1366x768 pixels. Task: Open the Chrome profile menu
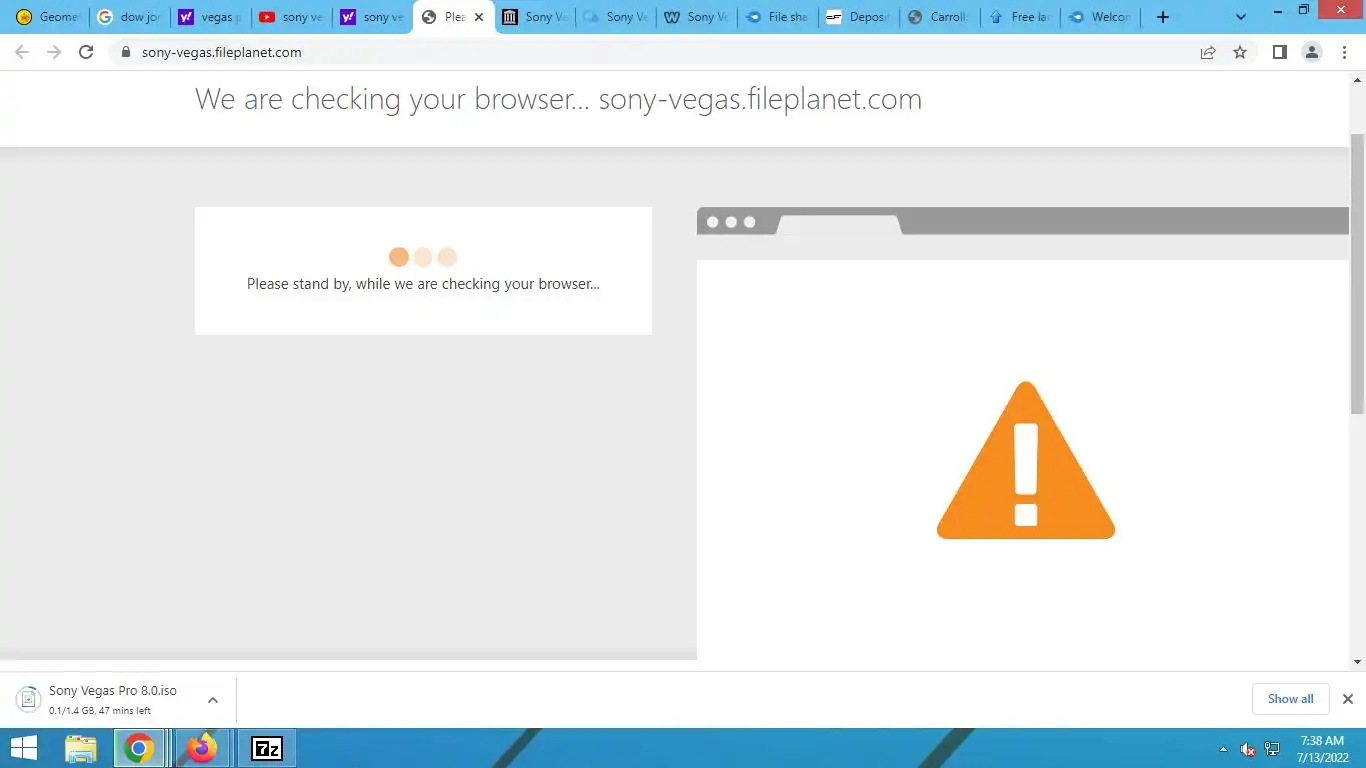1312,52
